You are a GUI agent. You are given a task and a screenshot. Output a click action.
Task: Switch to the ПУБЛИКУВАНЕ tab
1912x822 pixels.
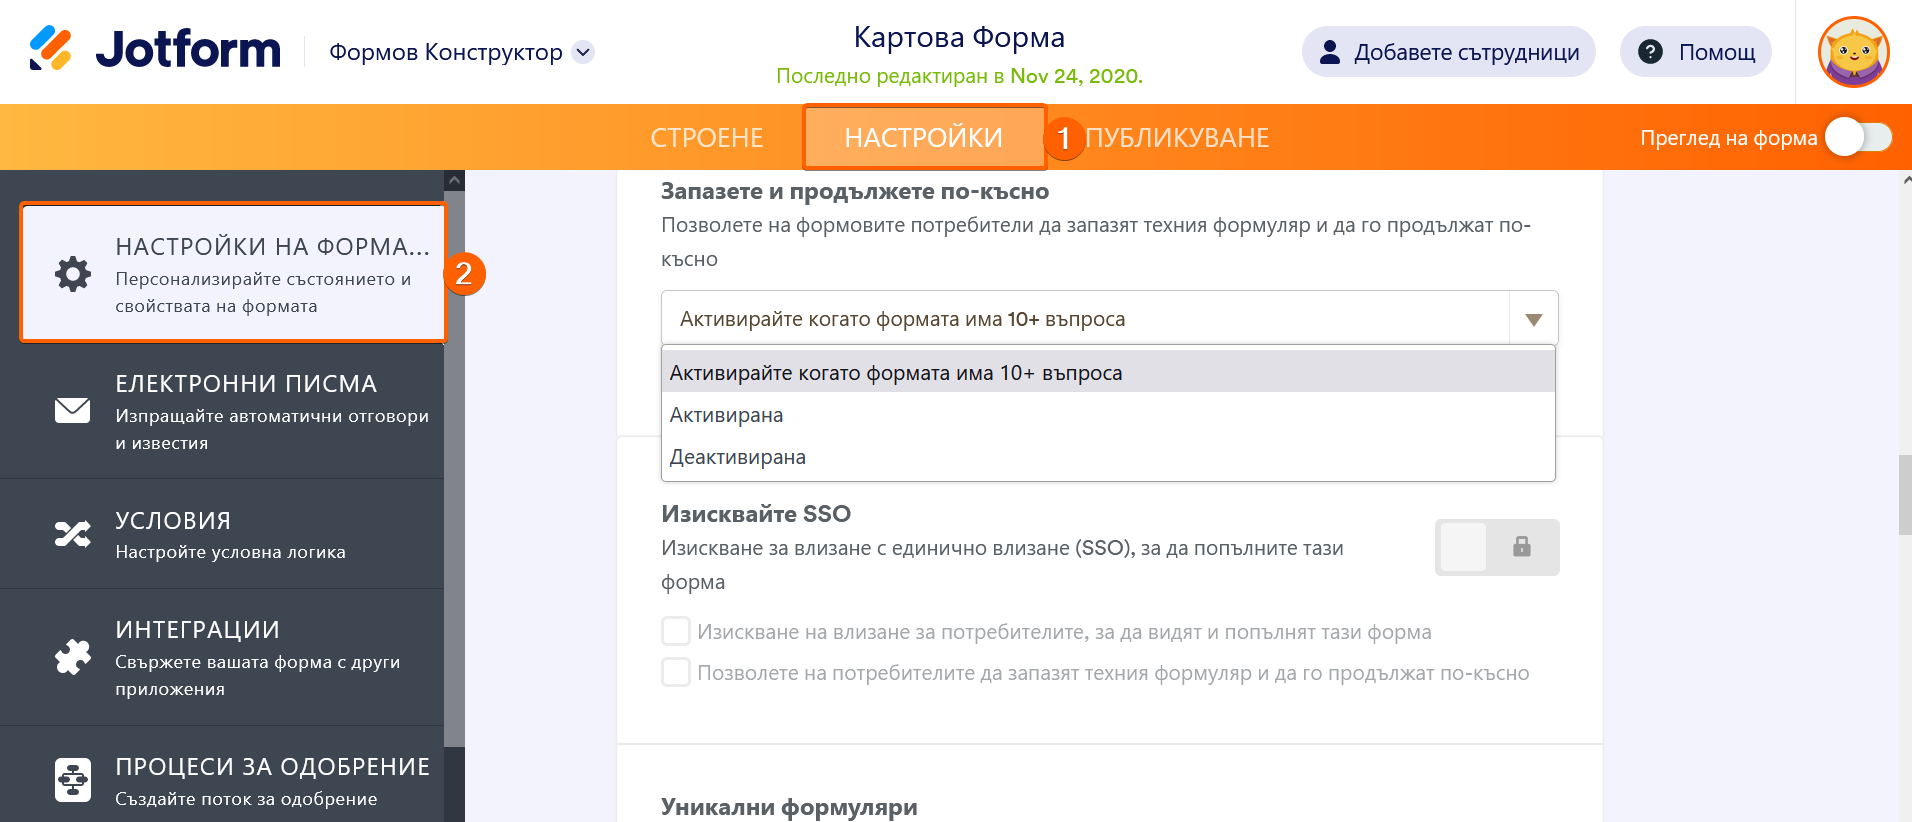tap(1177, 137)
